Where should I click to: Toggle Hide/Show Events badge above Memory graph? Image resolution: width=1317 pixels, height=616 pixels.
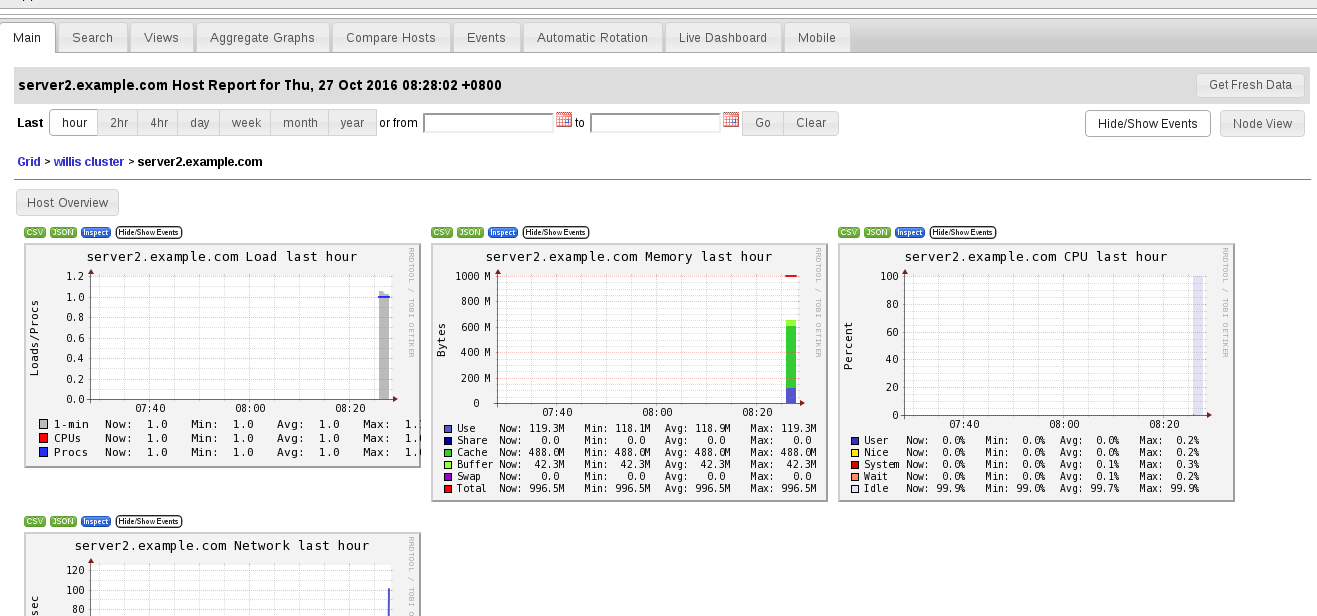coord(556,232)
